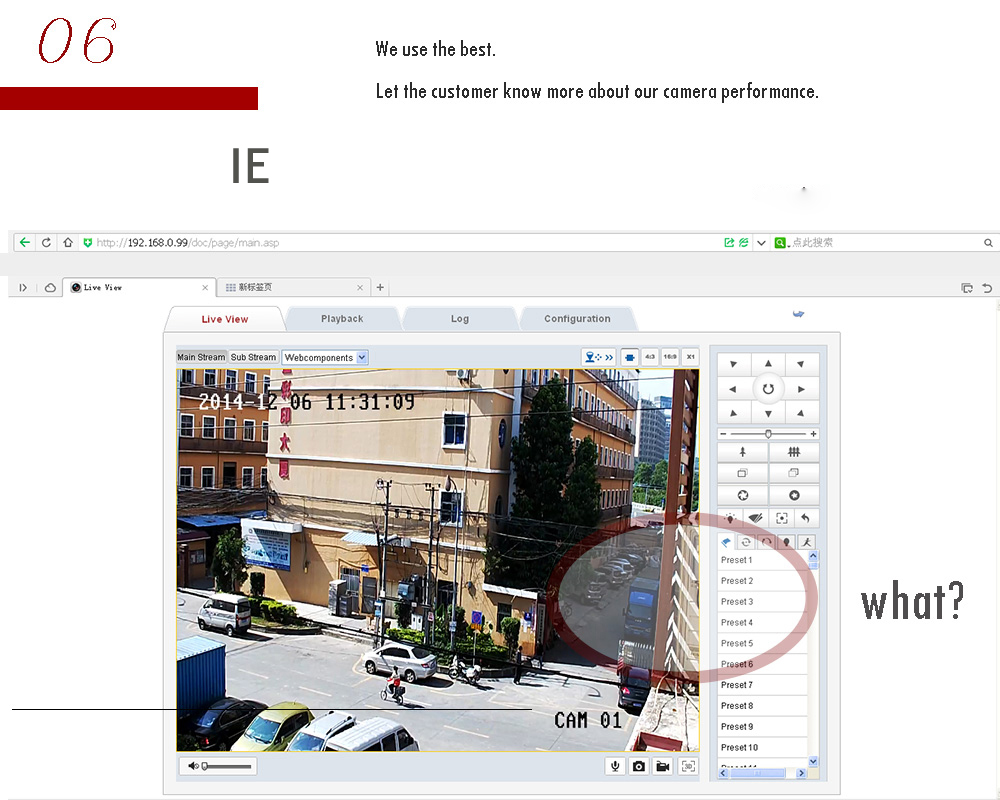1000x800 pixels.
Task: Pan camera right with PTZ right arrow
Action: (802, 389)
